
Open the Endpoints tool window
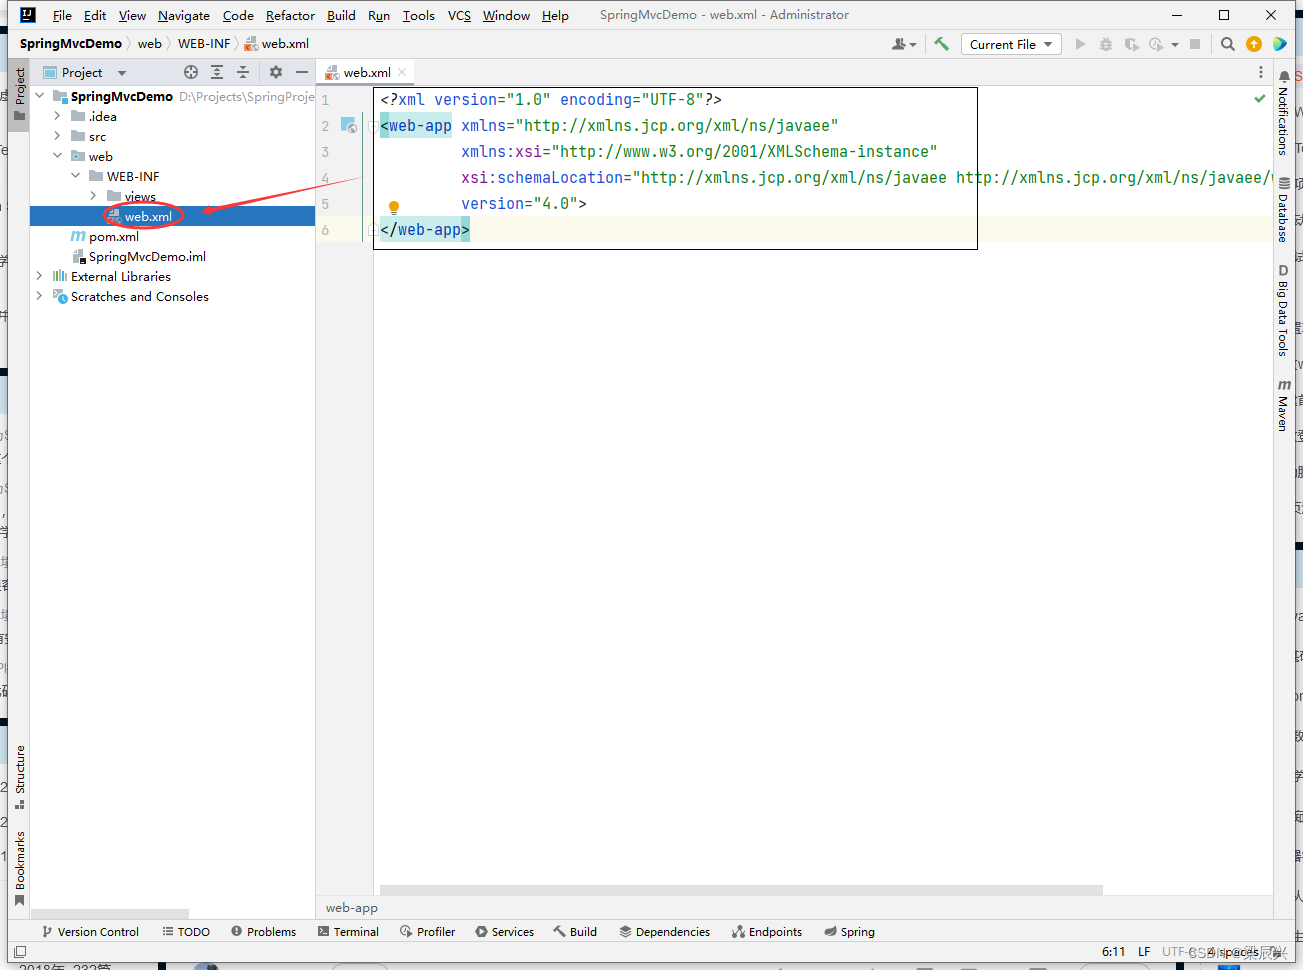pos(767,931)
